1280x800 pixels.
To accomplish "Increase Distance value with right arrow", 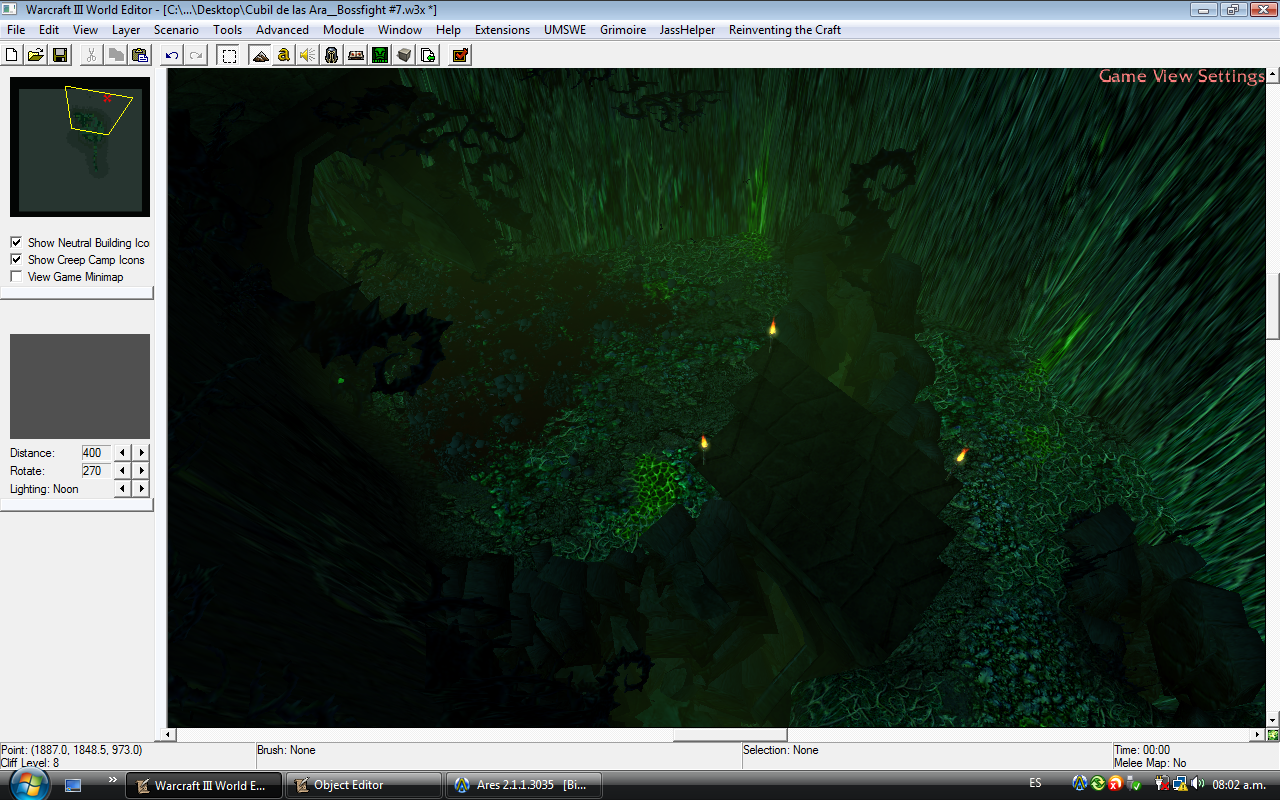I will (142, 453).
